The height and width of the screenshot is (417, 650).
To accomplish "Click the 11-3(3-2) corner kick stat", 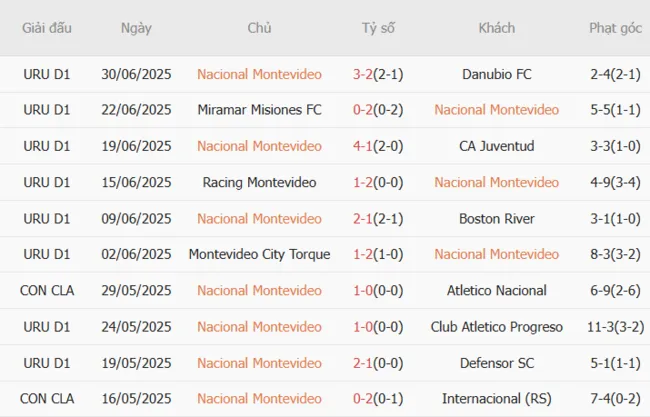I will 615,326.
